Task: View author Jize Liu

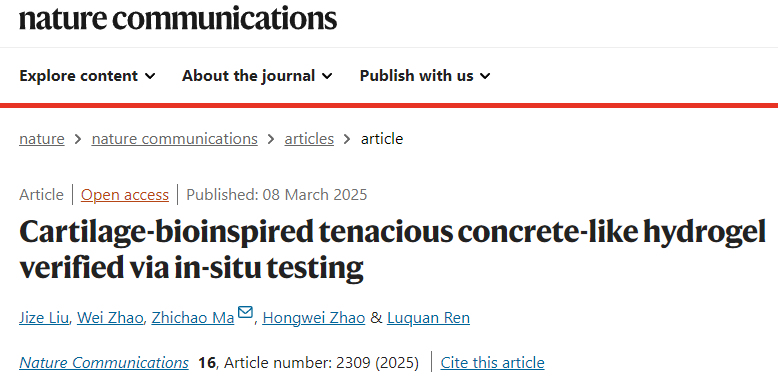Action: pos(44,318)
